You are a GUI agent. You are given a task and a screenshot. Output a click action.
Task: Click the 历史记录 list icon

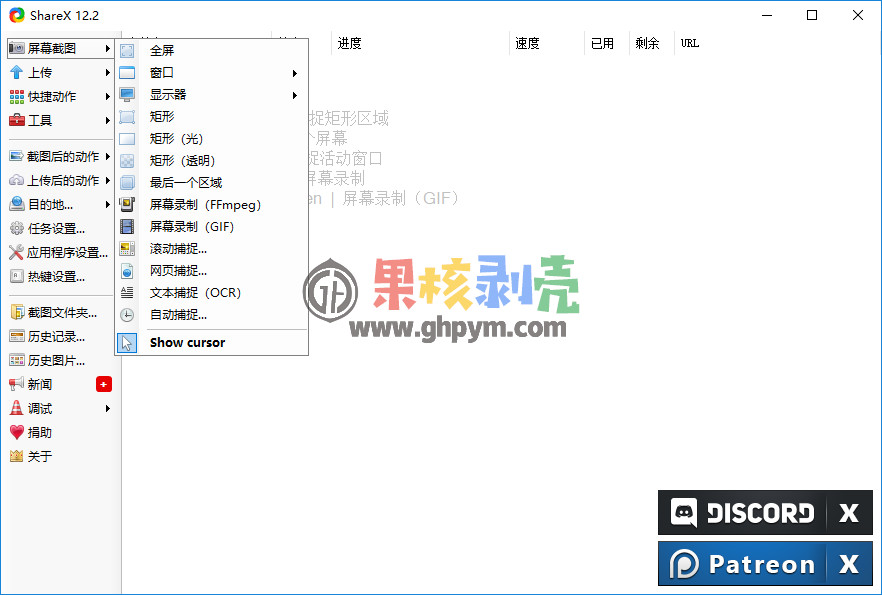(17, 336)
